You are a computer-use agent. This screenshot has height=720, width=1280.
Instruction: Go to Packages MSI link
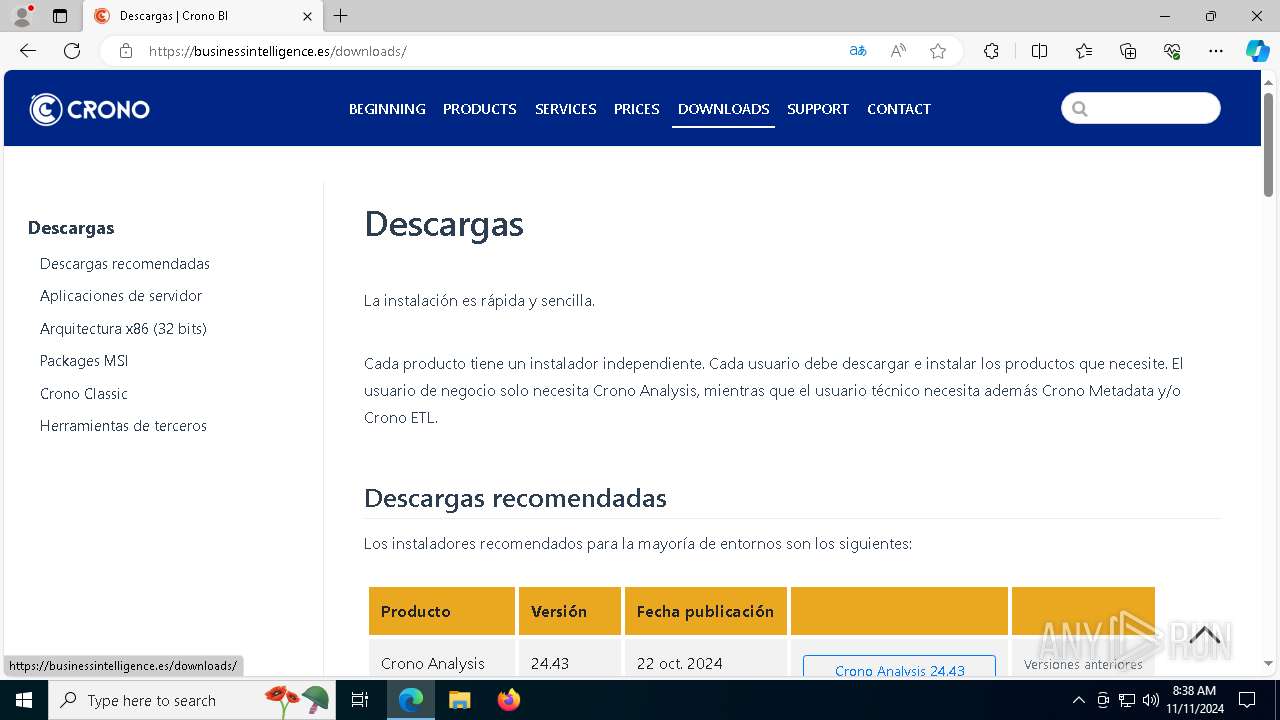[84, 361]
